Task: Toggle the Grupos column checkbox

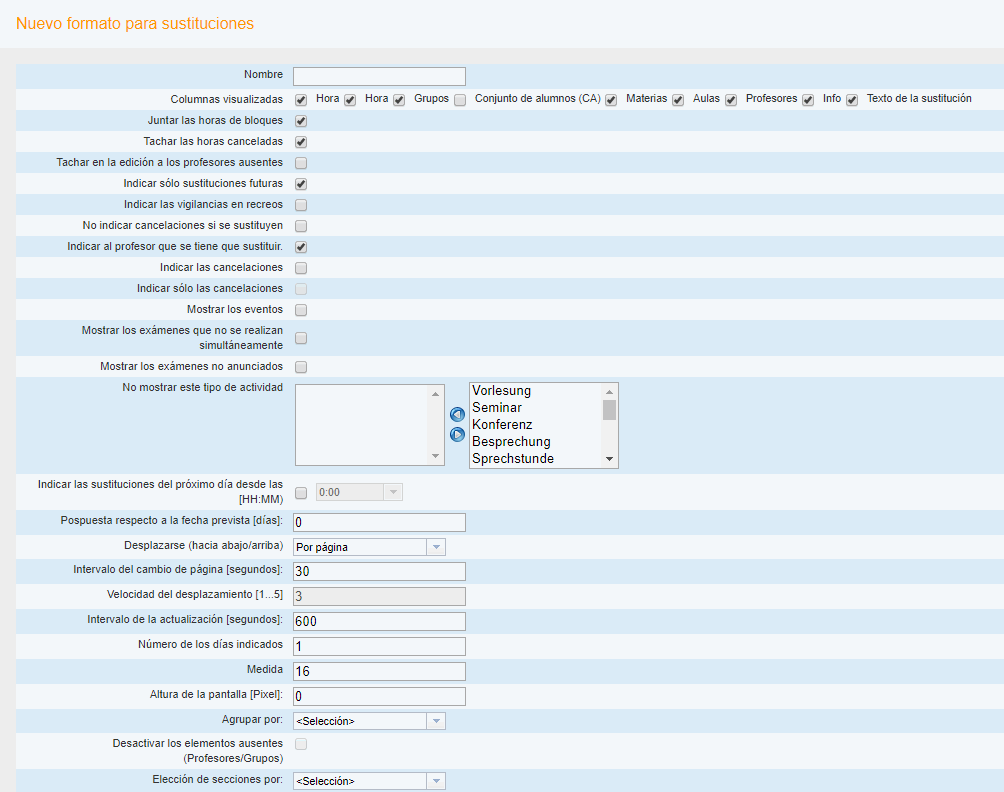Action: point(399,100)
